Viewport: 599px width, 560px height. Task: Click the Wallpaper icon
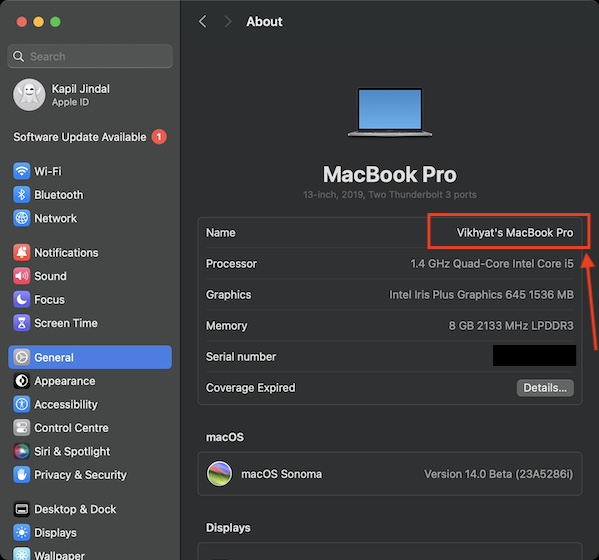tap(21, 554)
